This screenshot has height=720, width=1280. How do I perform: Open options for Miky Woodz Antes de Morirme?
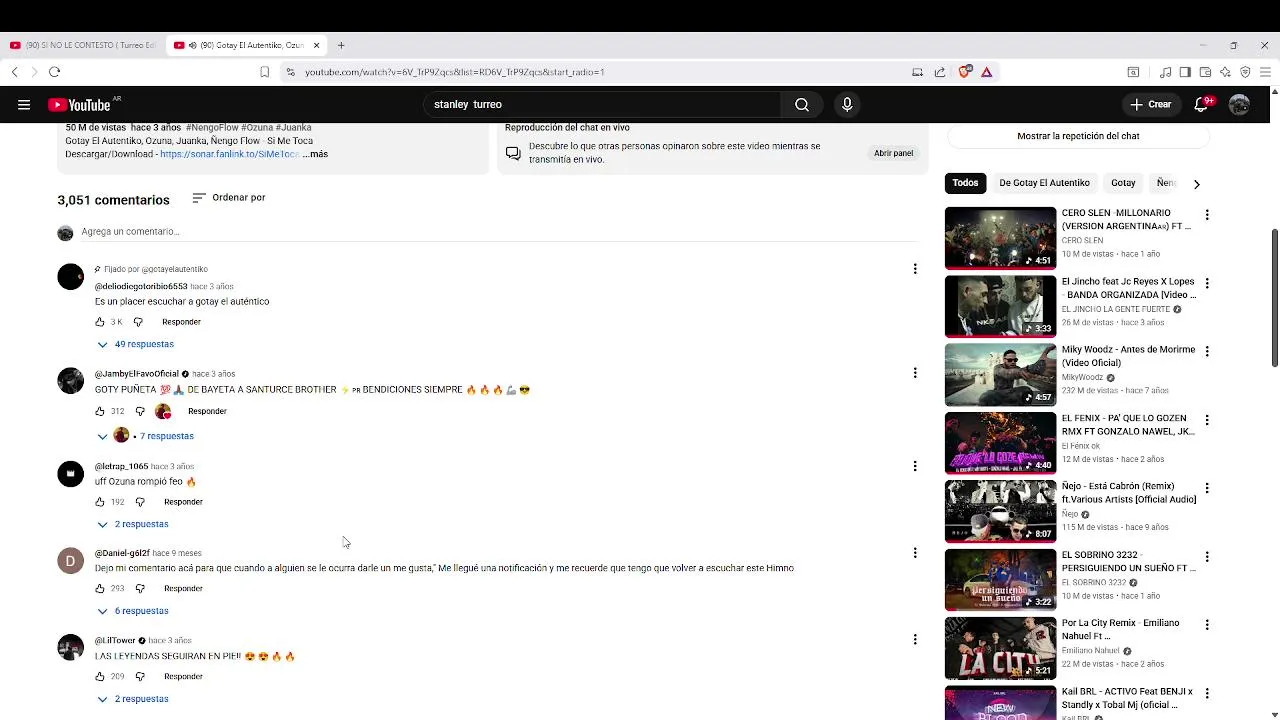click(x=1207, y=352)
